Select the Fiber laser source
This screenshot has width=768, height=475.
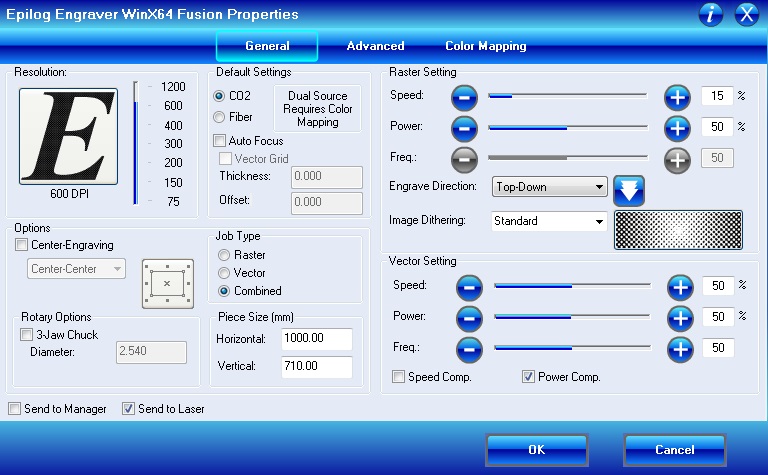(219, 117)
